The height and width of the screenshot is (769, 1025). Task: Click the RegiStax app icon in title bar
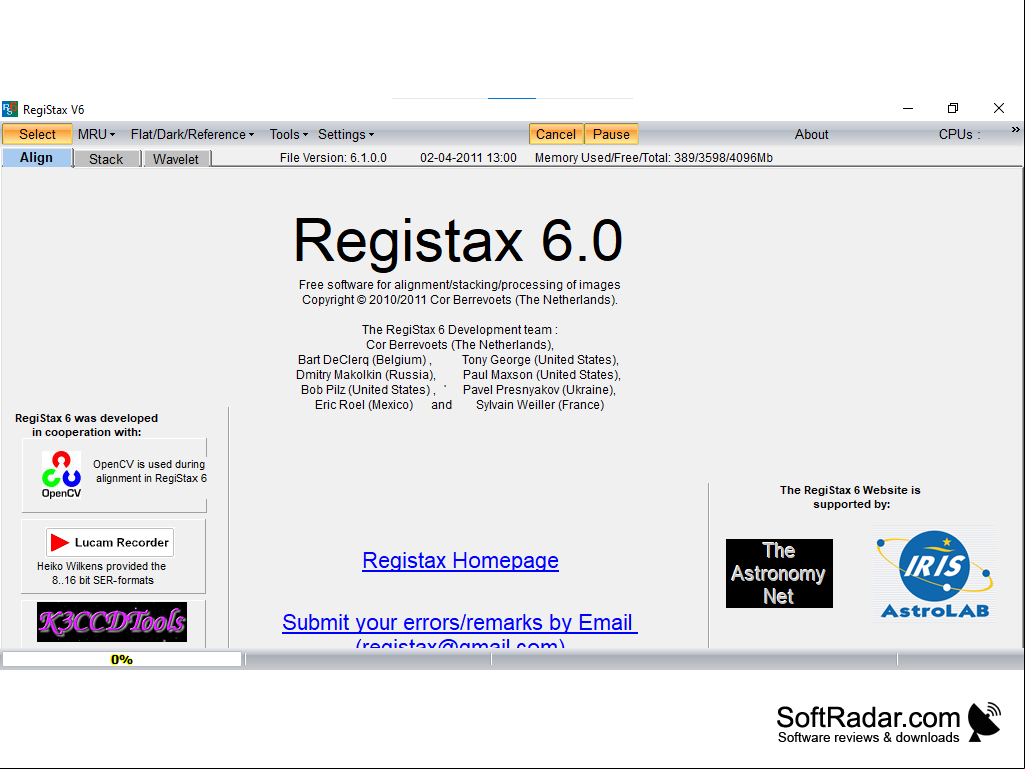point(10,109)
